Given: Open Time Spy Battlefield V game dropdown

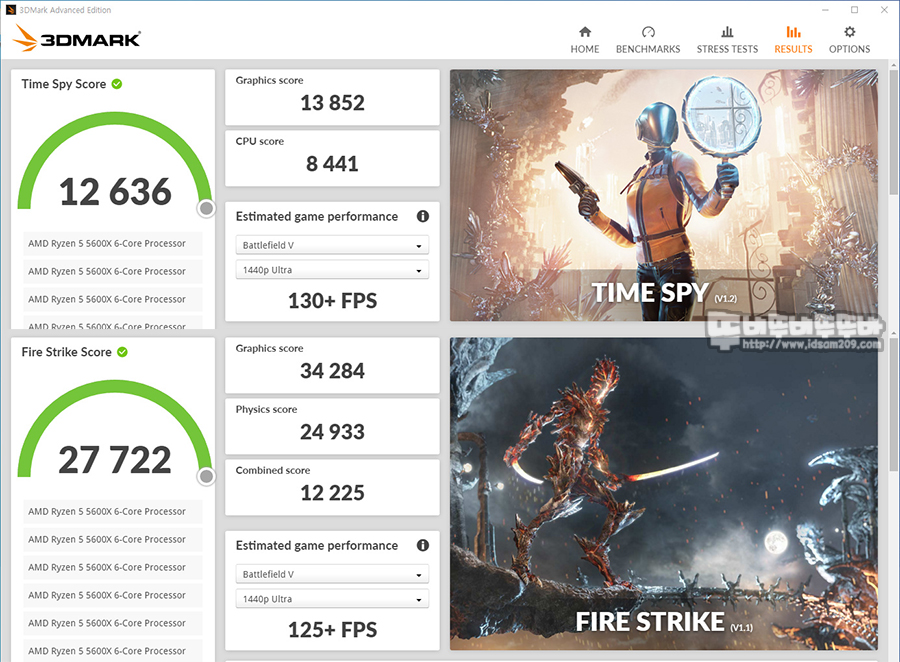Looking at the screenshot, I should (332, 245).
